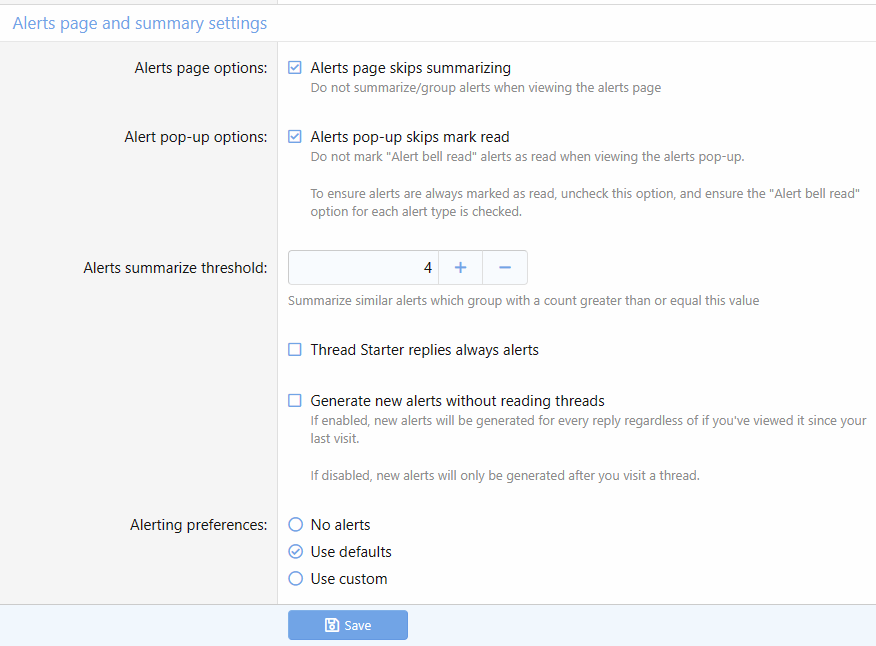The width and height of the screenshot is (876, 646).
Task: Click the 'Alerts page and summary settings' heading
Action: pyautogui.click(x=139, y=23)
